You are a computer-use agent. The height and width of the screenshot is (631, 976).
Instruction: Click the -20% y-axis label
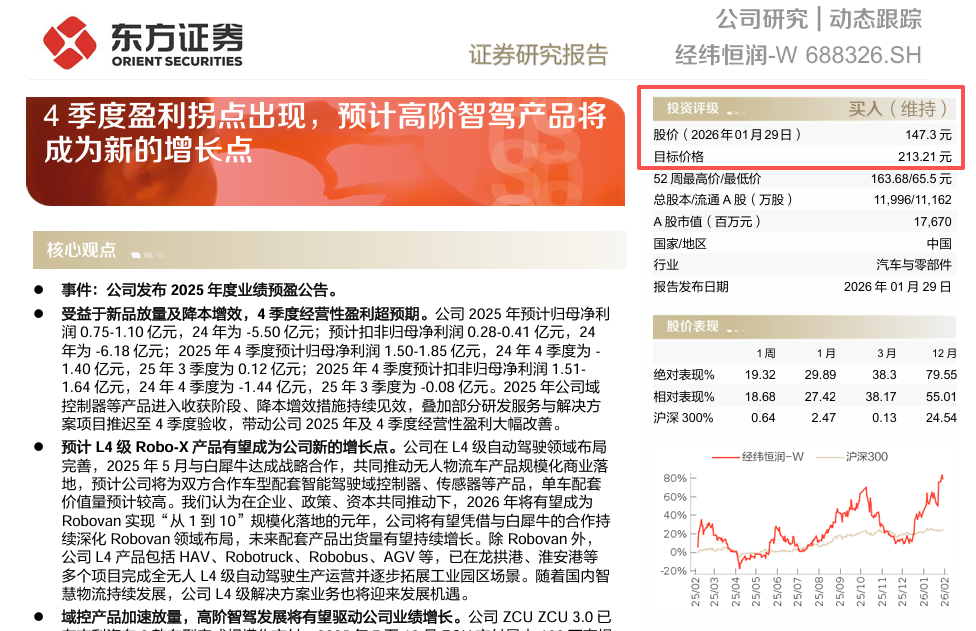click(x=673, y=571)
